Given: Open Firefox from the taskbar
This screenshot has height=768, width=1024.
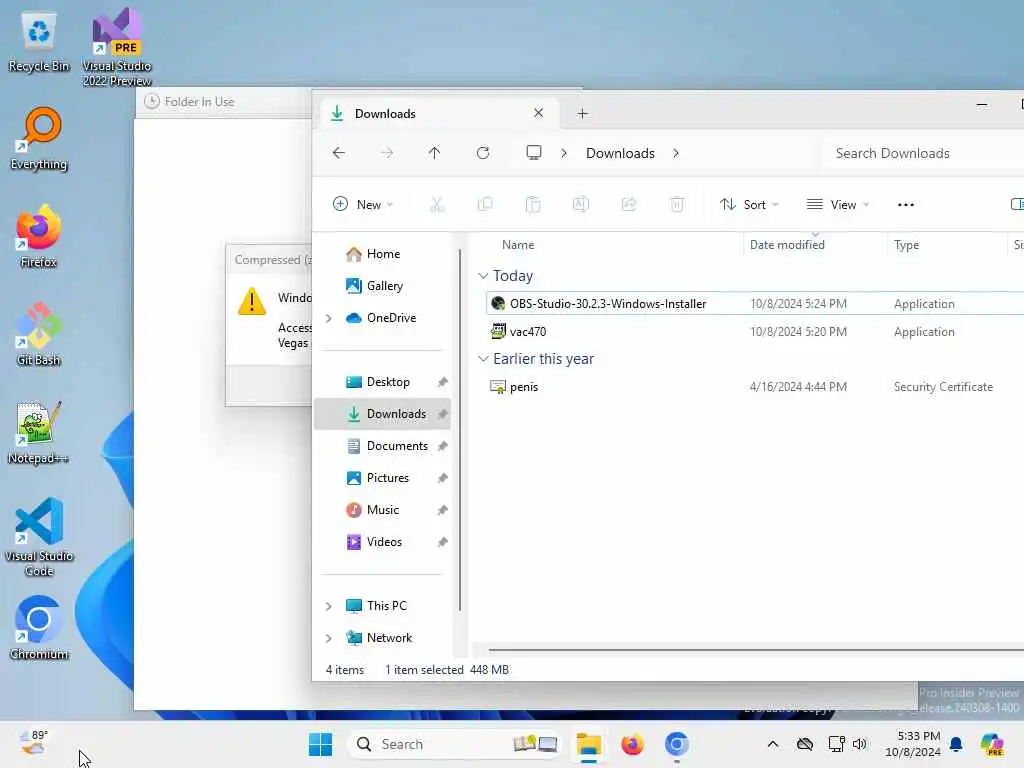Looking at the screenshot, I should coord(632,744).
